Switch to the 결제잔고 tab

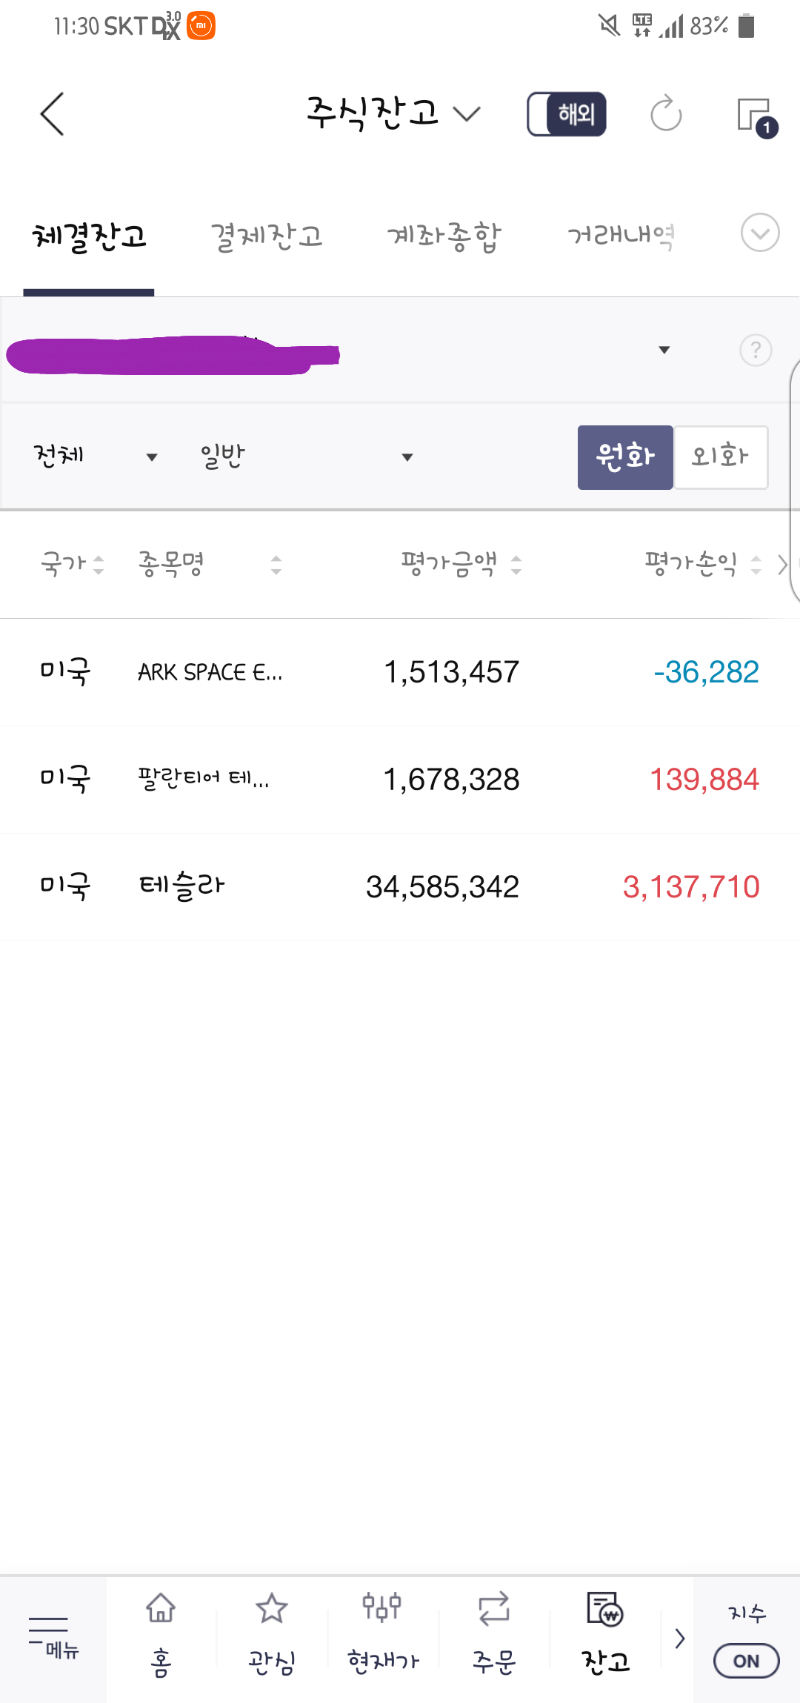[x=266, y=236]
